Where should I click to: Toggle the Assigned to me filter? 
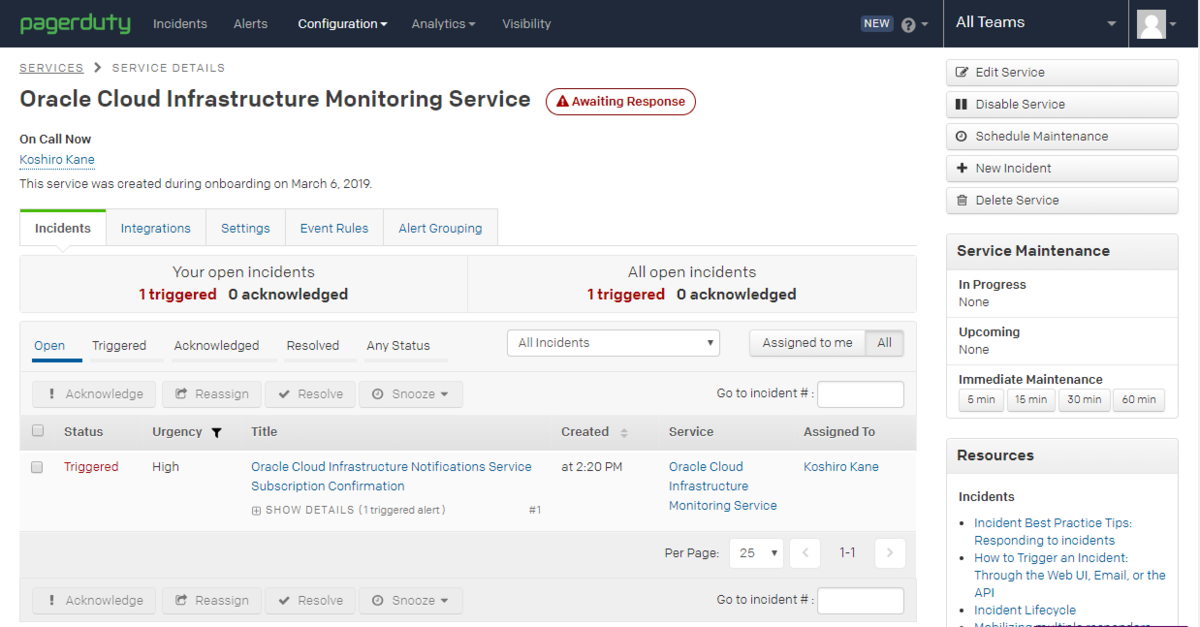point(807,343)
